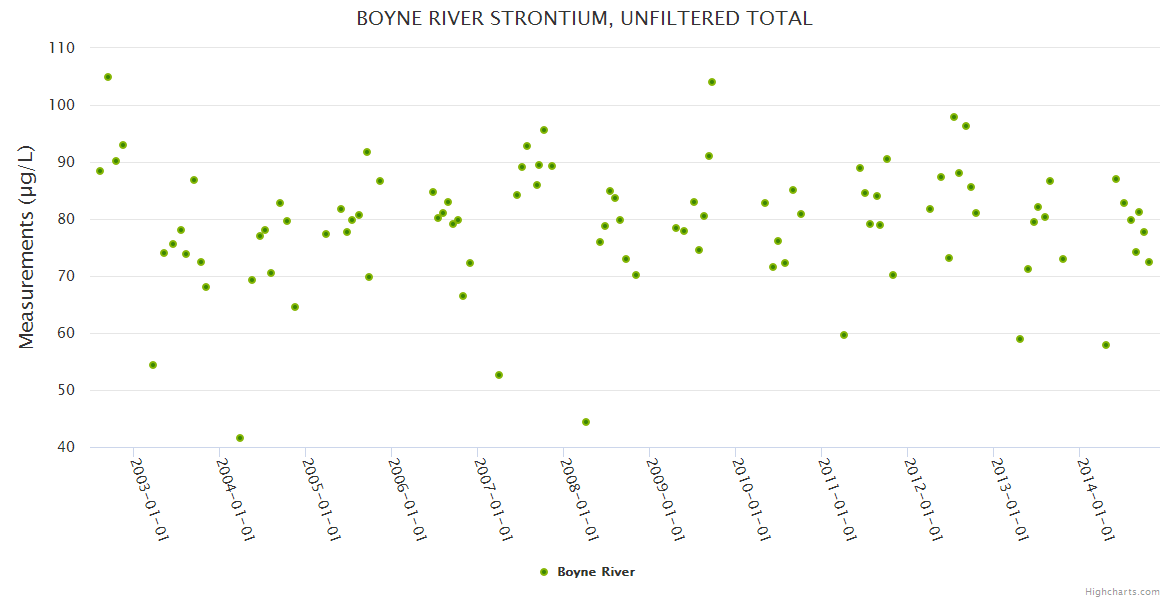
Task: Select the data point near 53 in 2007
Action: coord(499,375)
